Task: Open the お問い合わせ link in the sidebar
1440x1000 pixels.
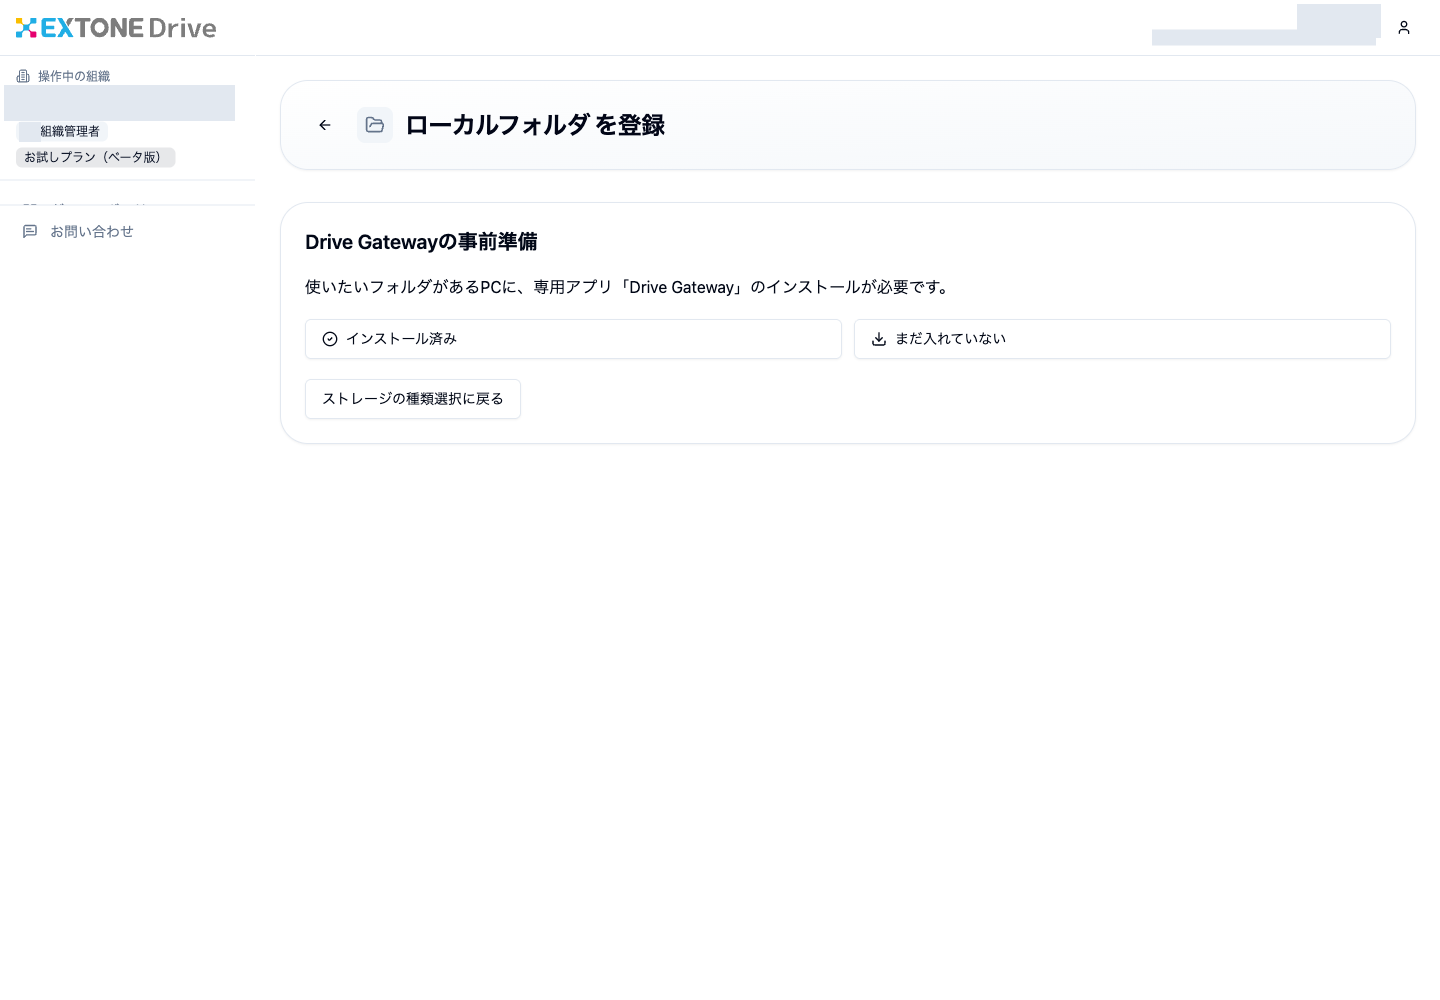Action: click(x=92, y=231)
